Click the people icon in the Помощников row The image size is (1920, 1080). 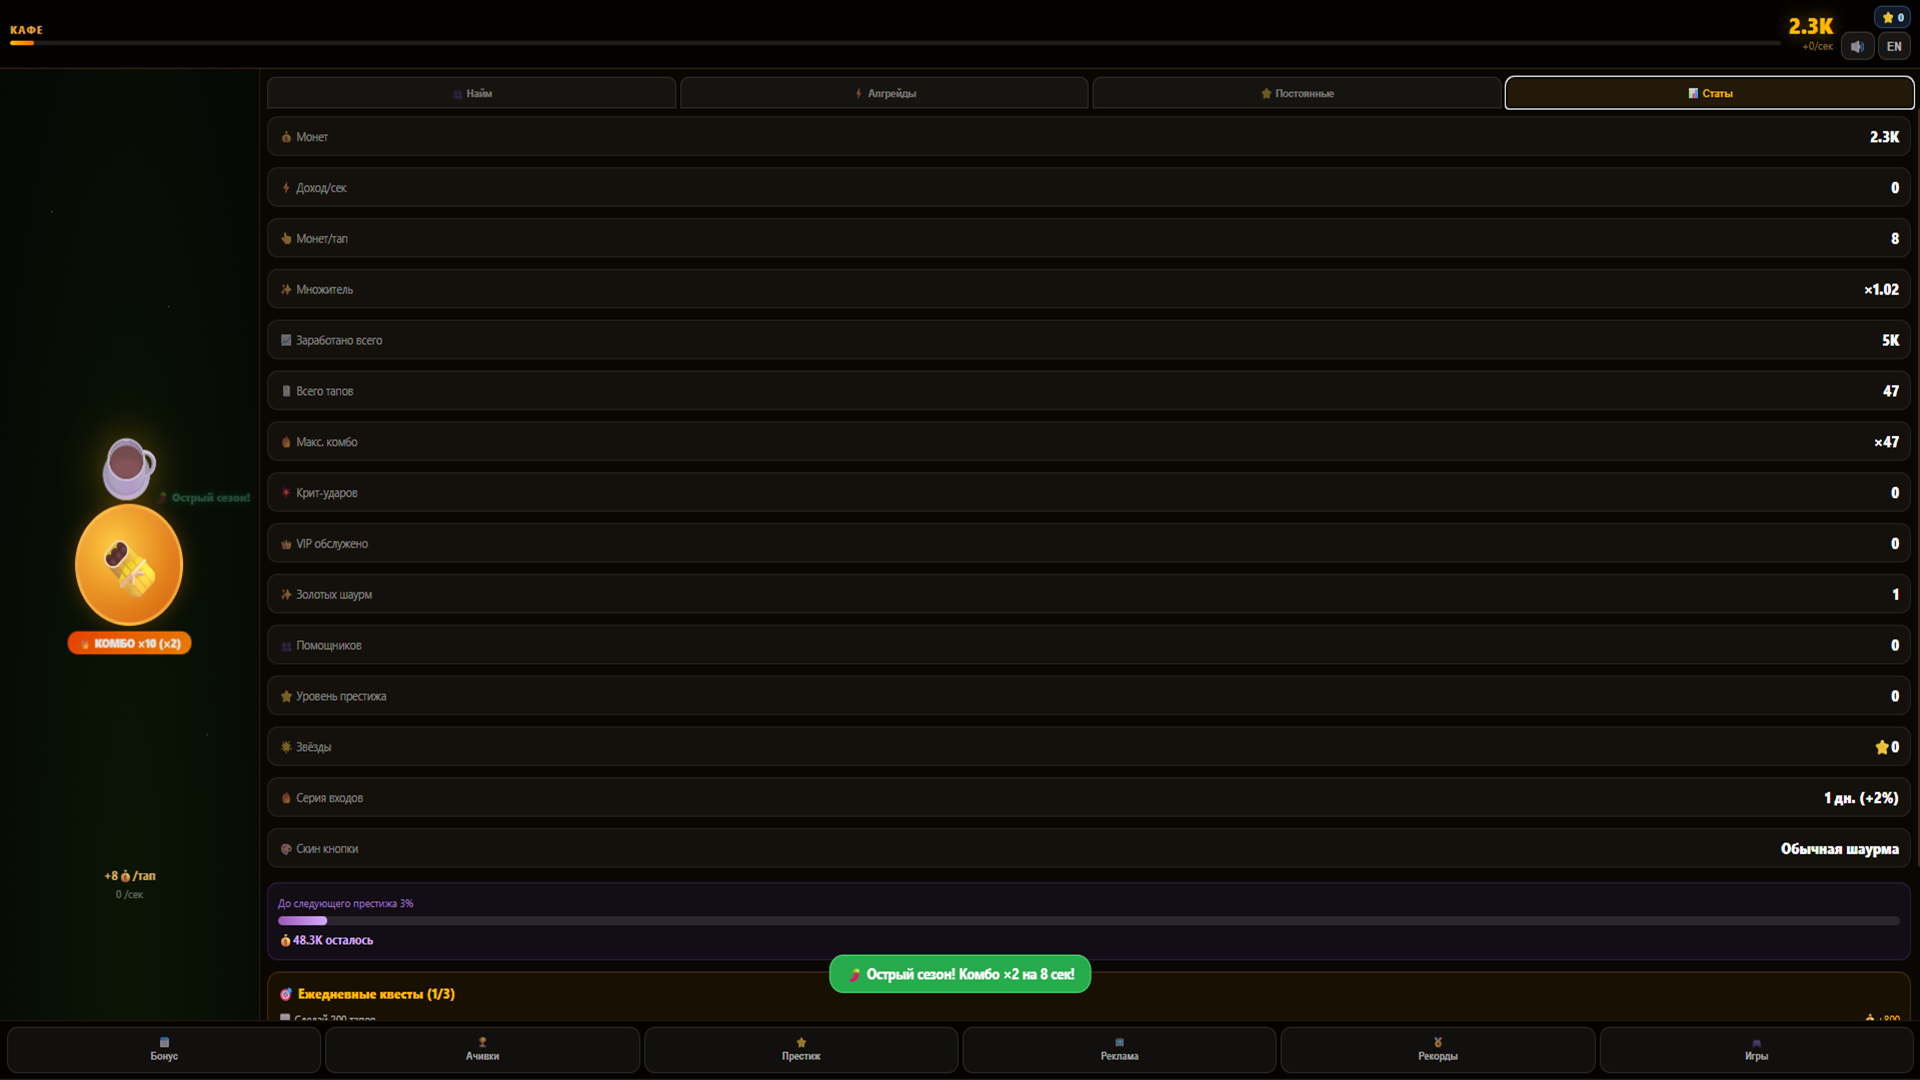pyautogui.click(x=286, y=646)
